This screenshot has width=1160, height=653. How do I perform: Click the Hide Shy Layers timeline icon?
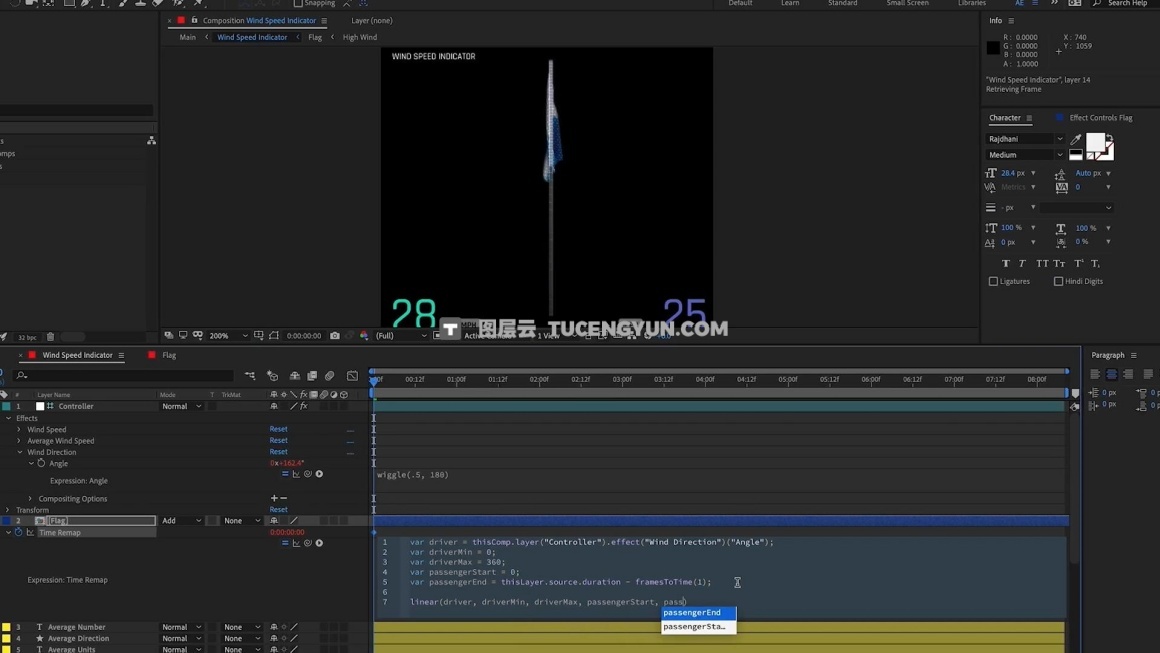[294, 376]
